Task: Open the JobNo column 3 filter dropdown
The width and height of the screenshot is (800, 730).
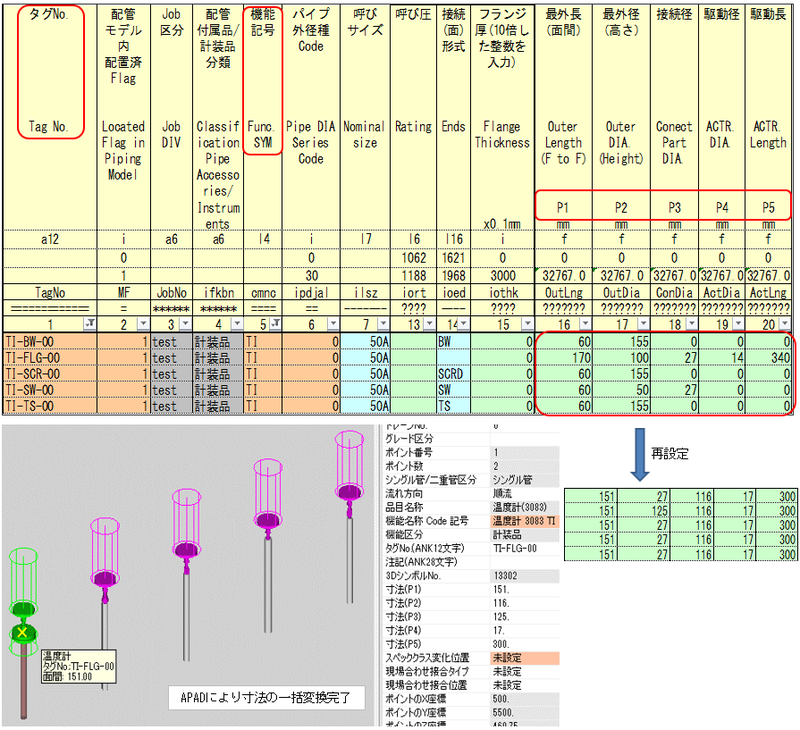Action: [x=185, y=323]
